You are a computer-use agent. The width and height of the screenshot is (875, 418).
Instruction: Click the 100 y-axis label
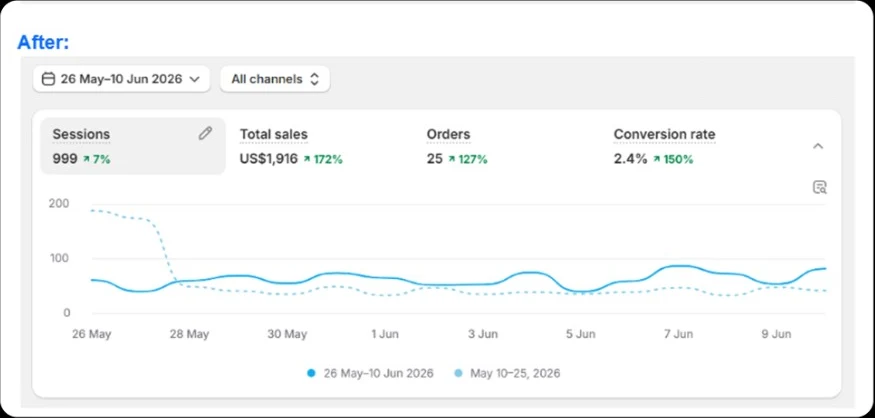(60, 258)
